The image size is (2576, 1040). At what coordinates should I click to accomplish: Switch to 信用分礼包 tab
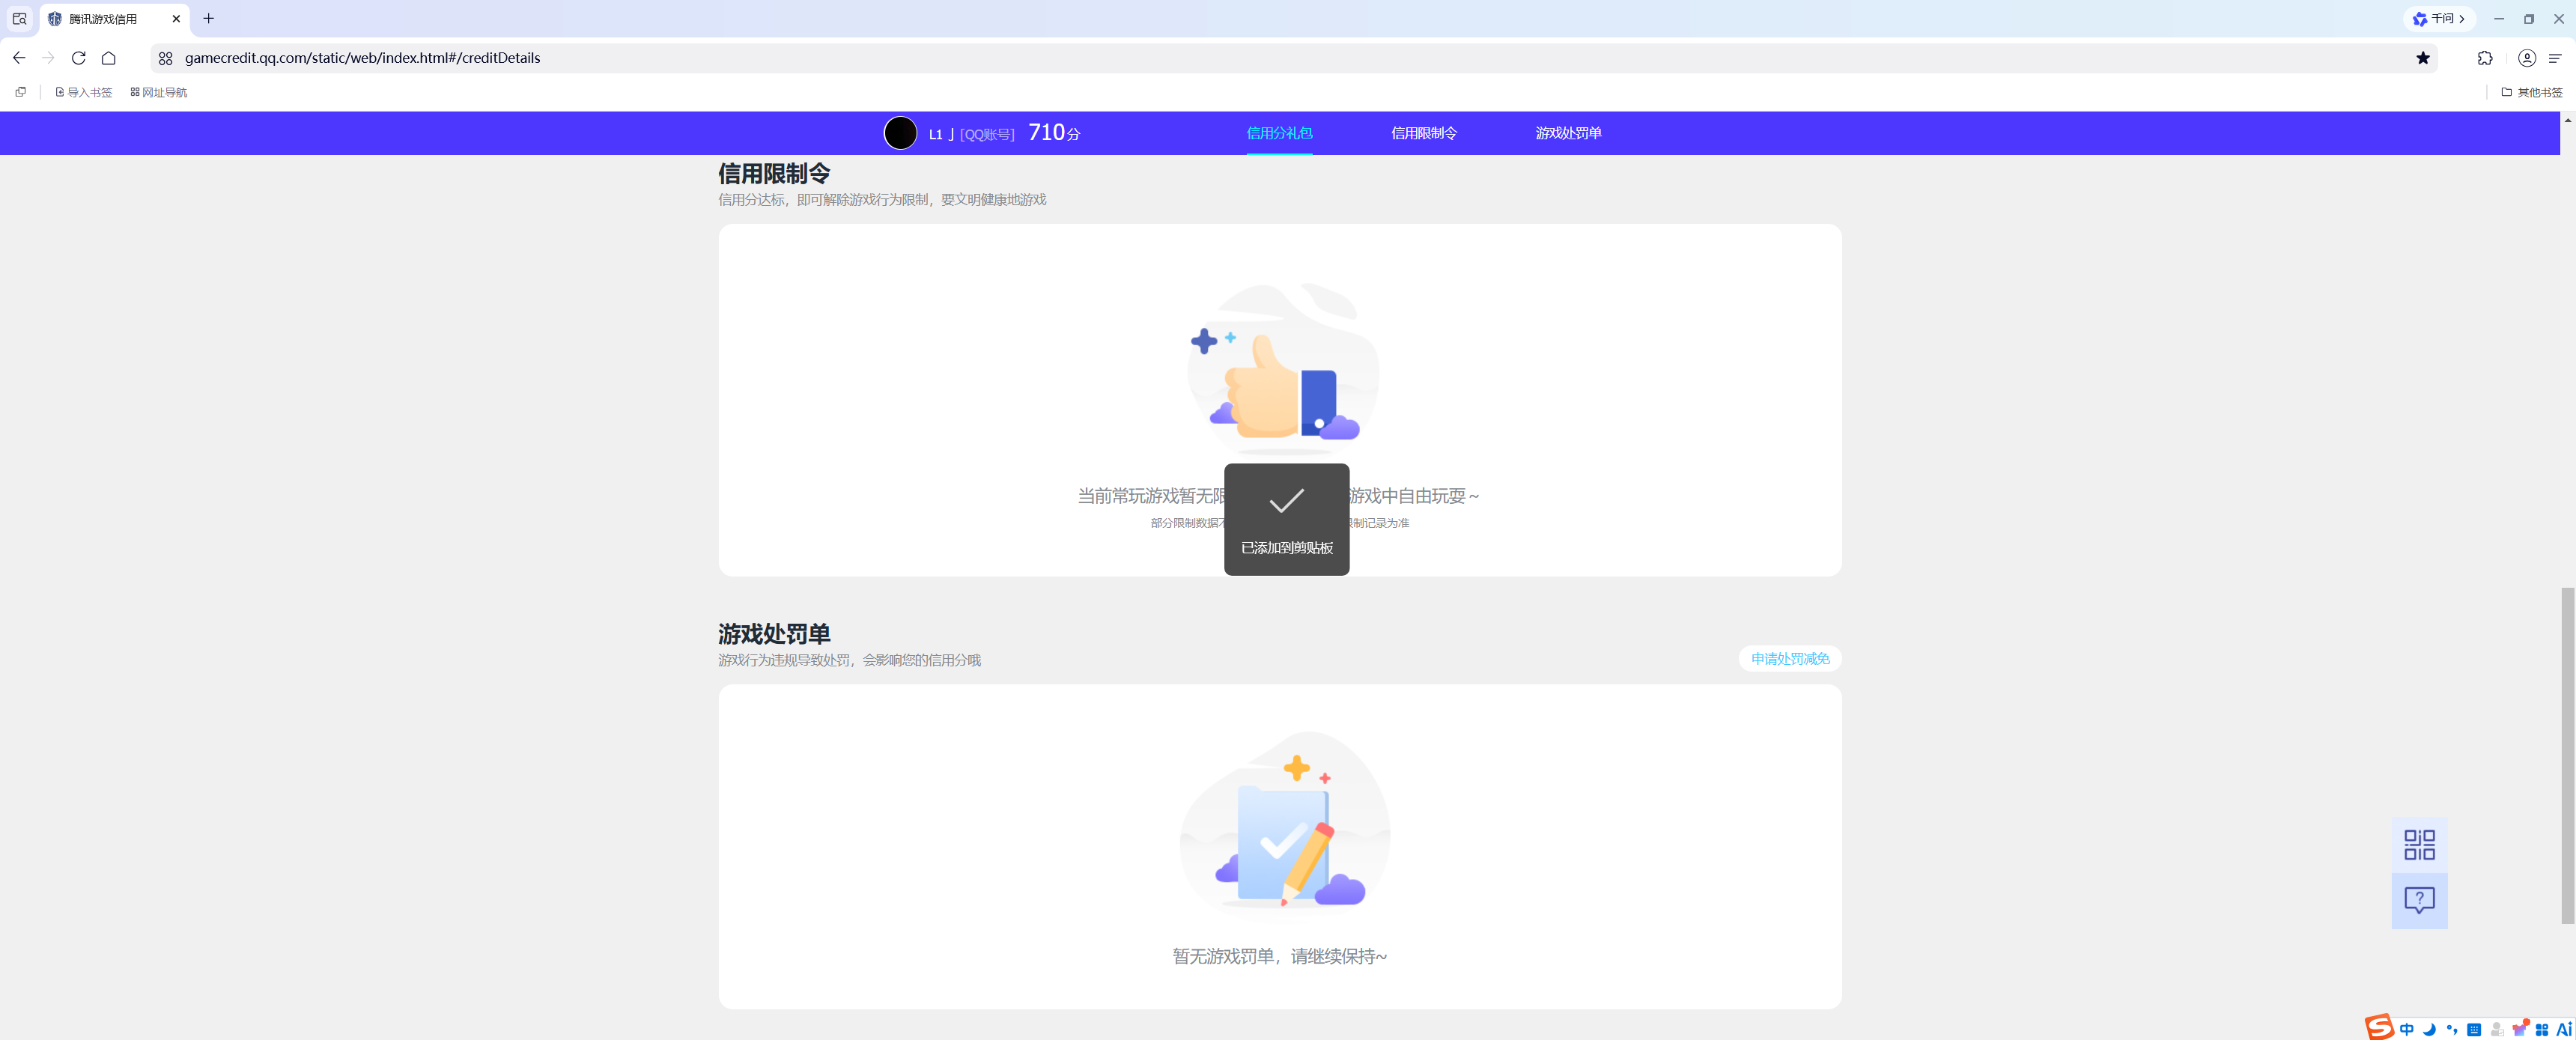1279,133
